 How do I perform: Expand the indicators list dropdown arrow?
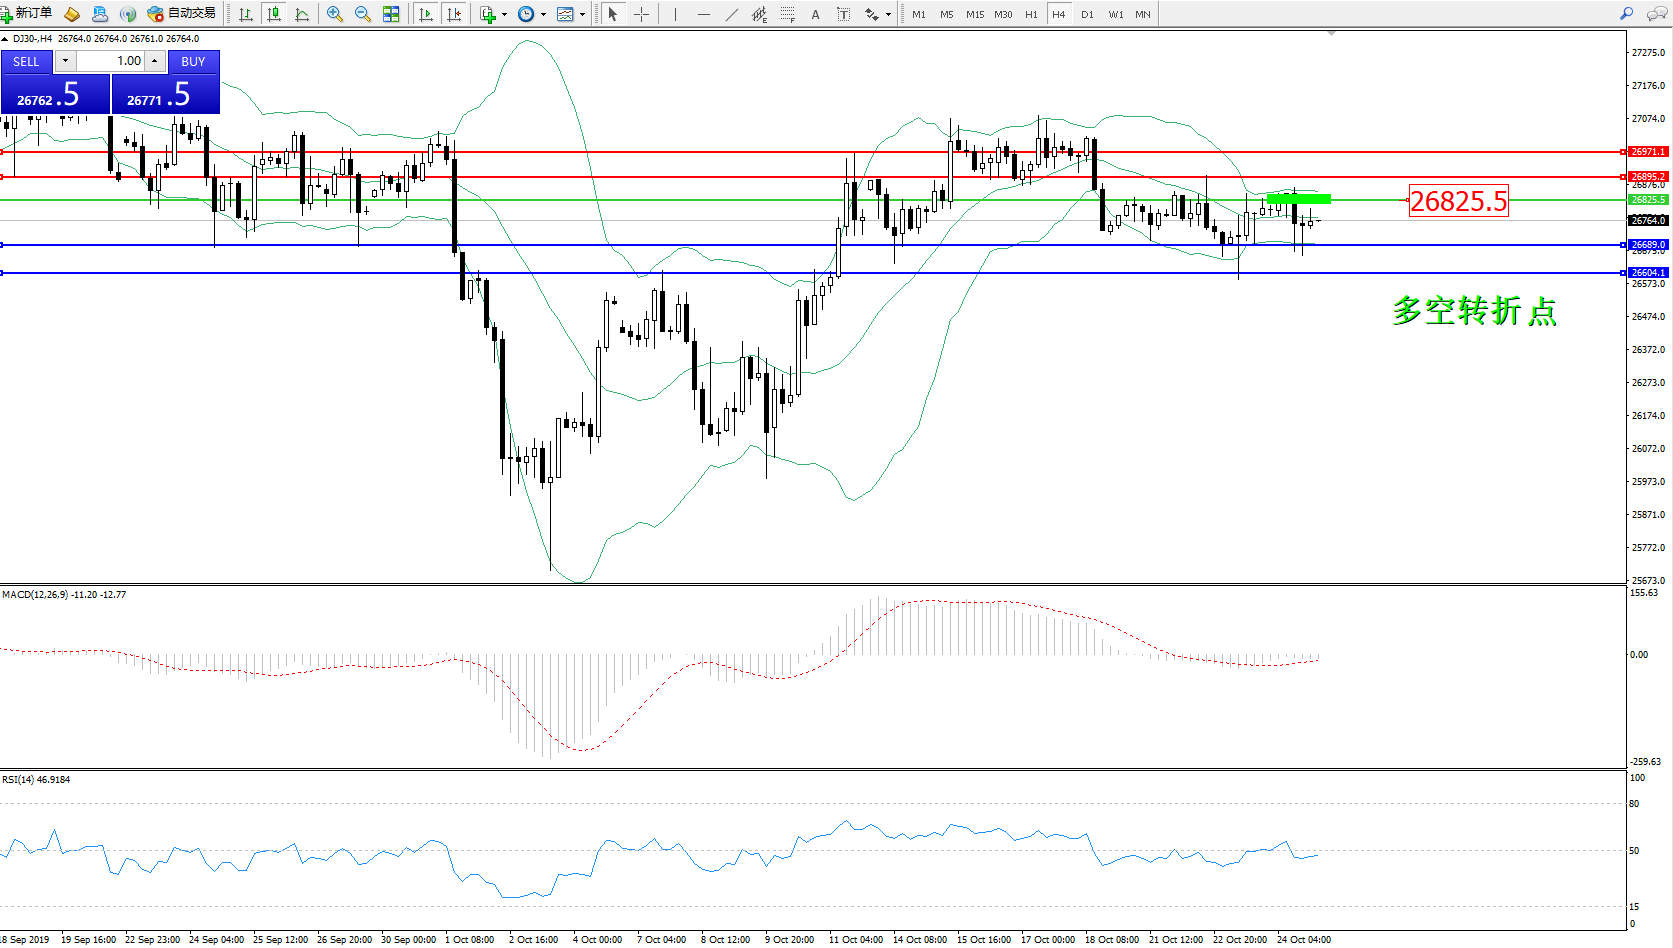pyautogui.click(x=504, y=14)
